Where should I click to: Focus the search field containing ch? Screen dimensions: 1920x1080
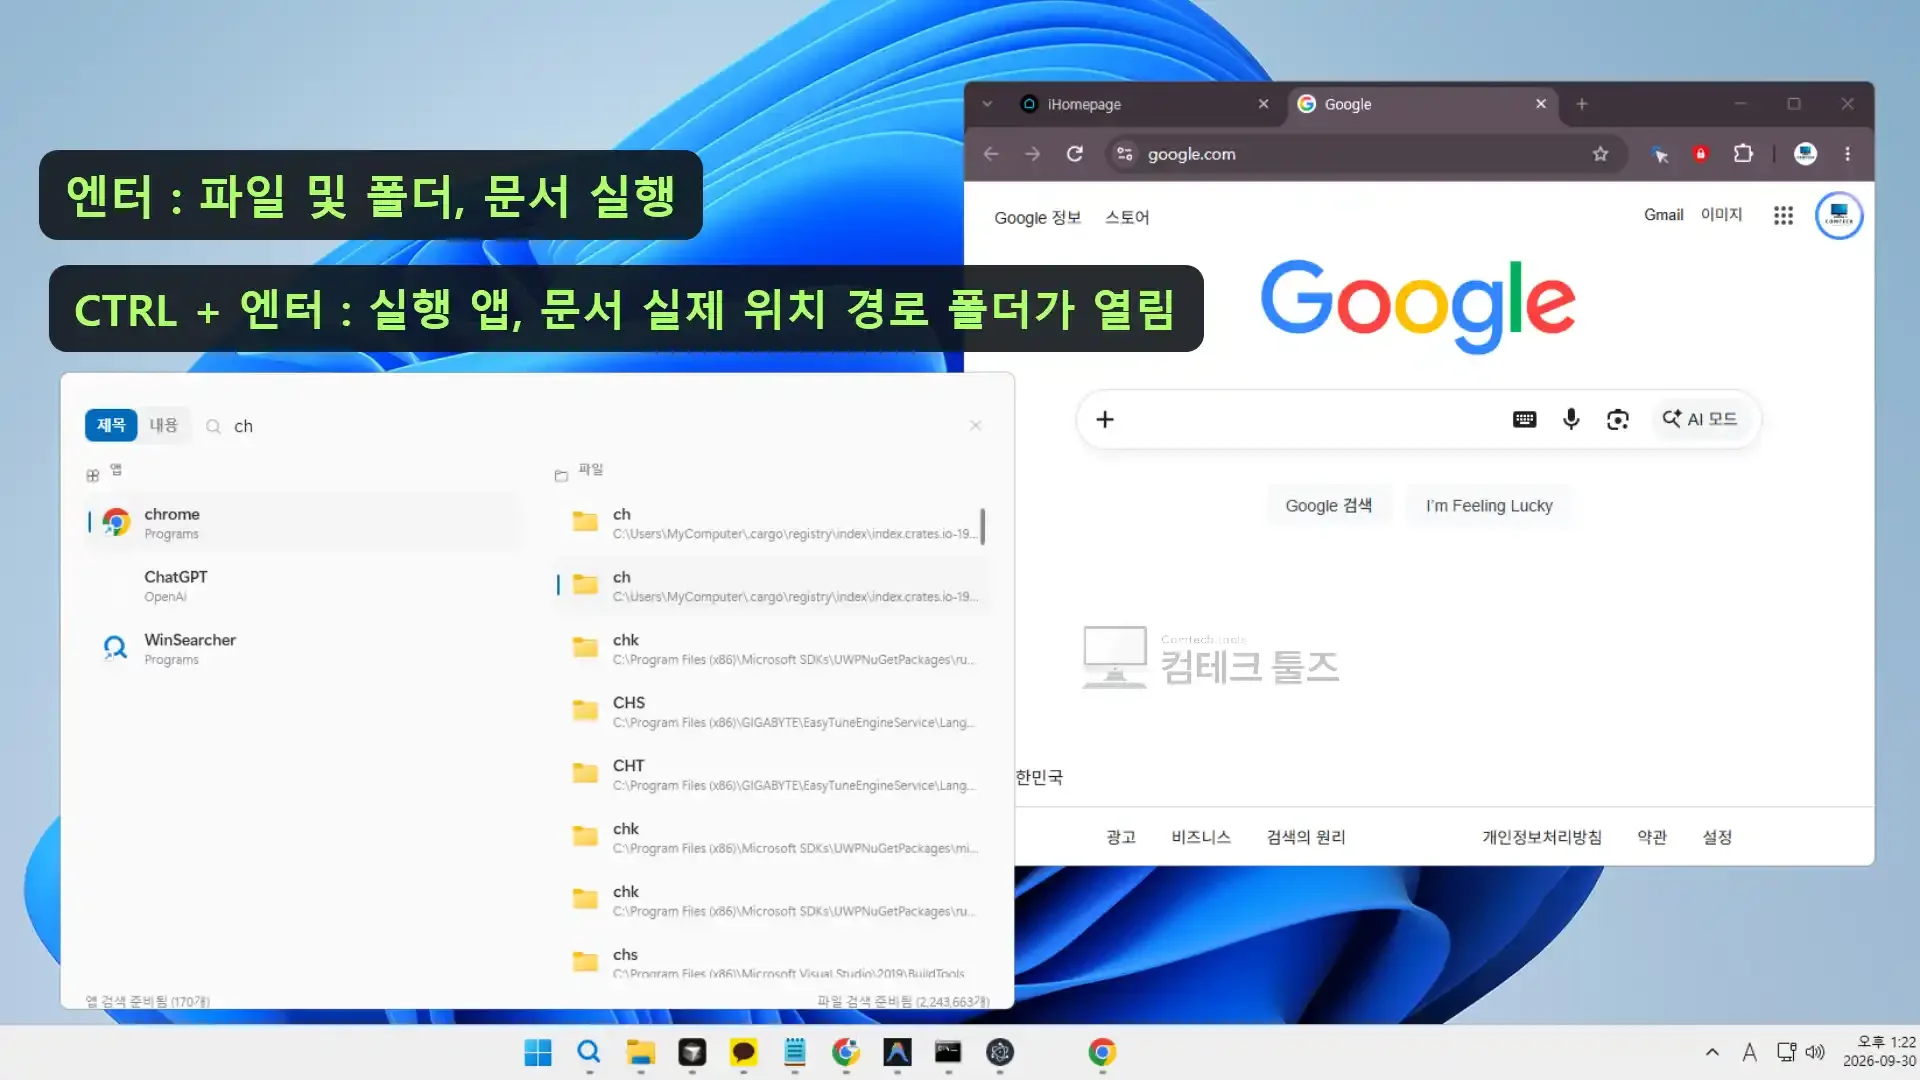[x=590, y=426]
